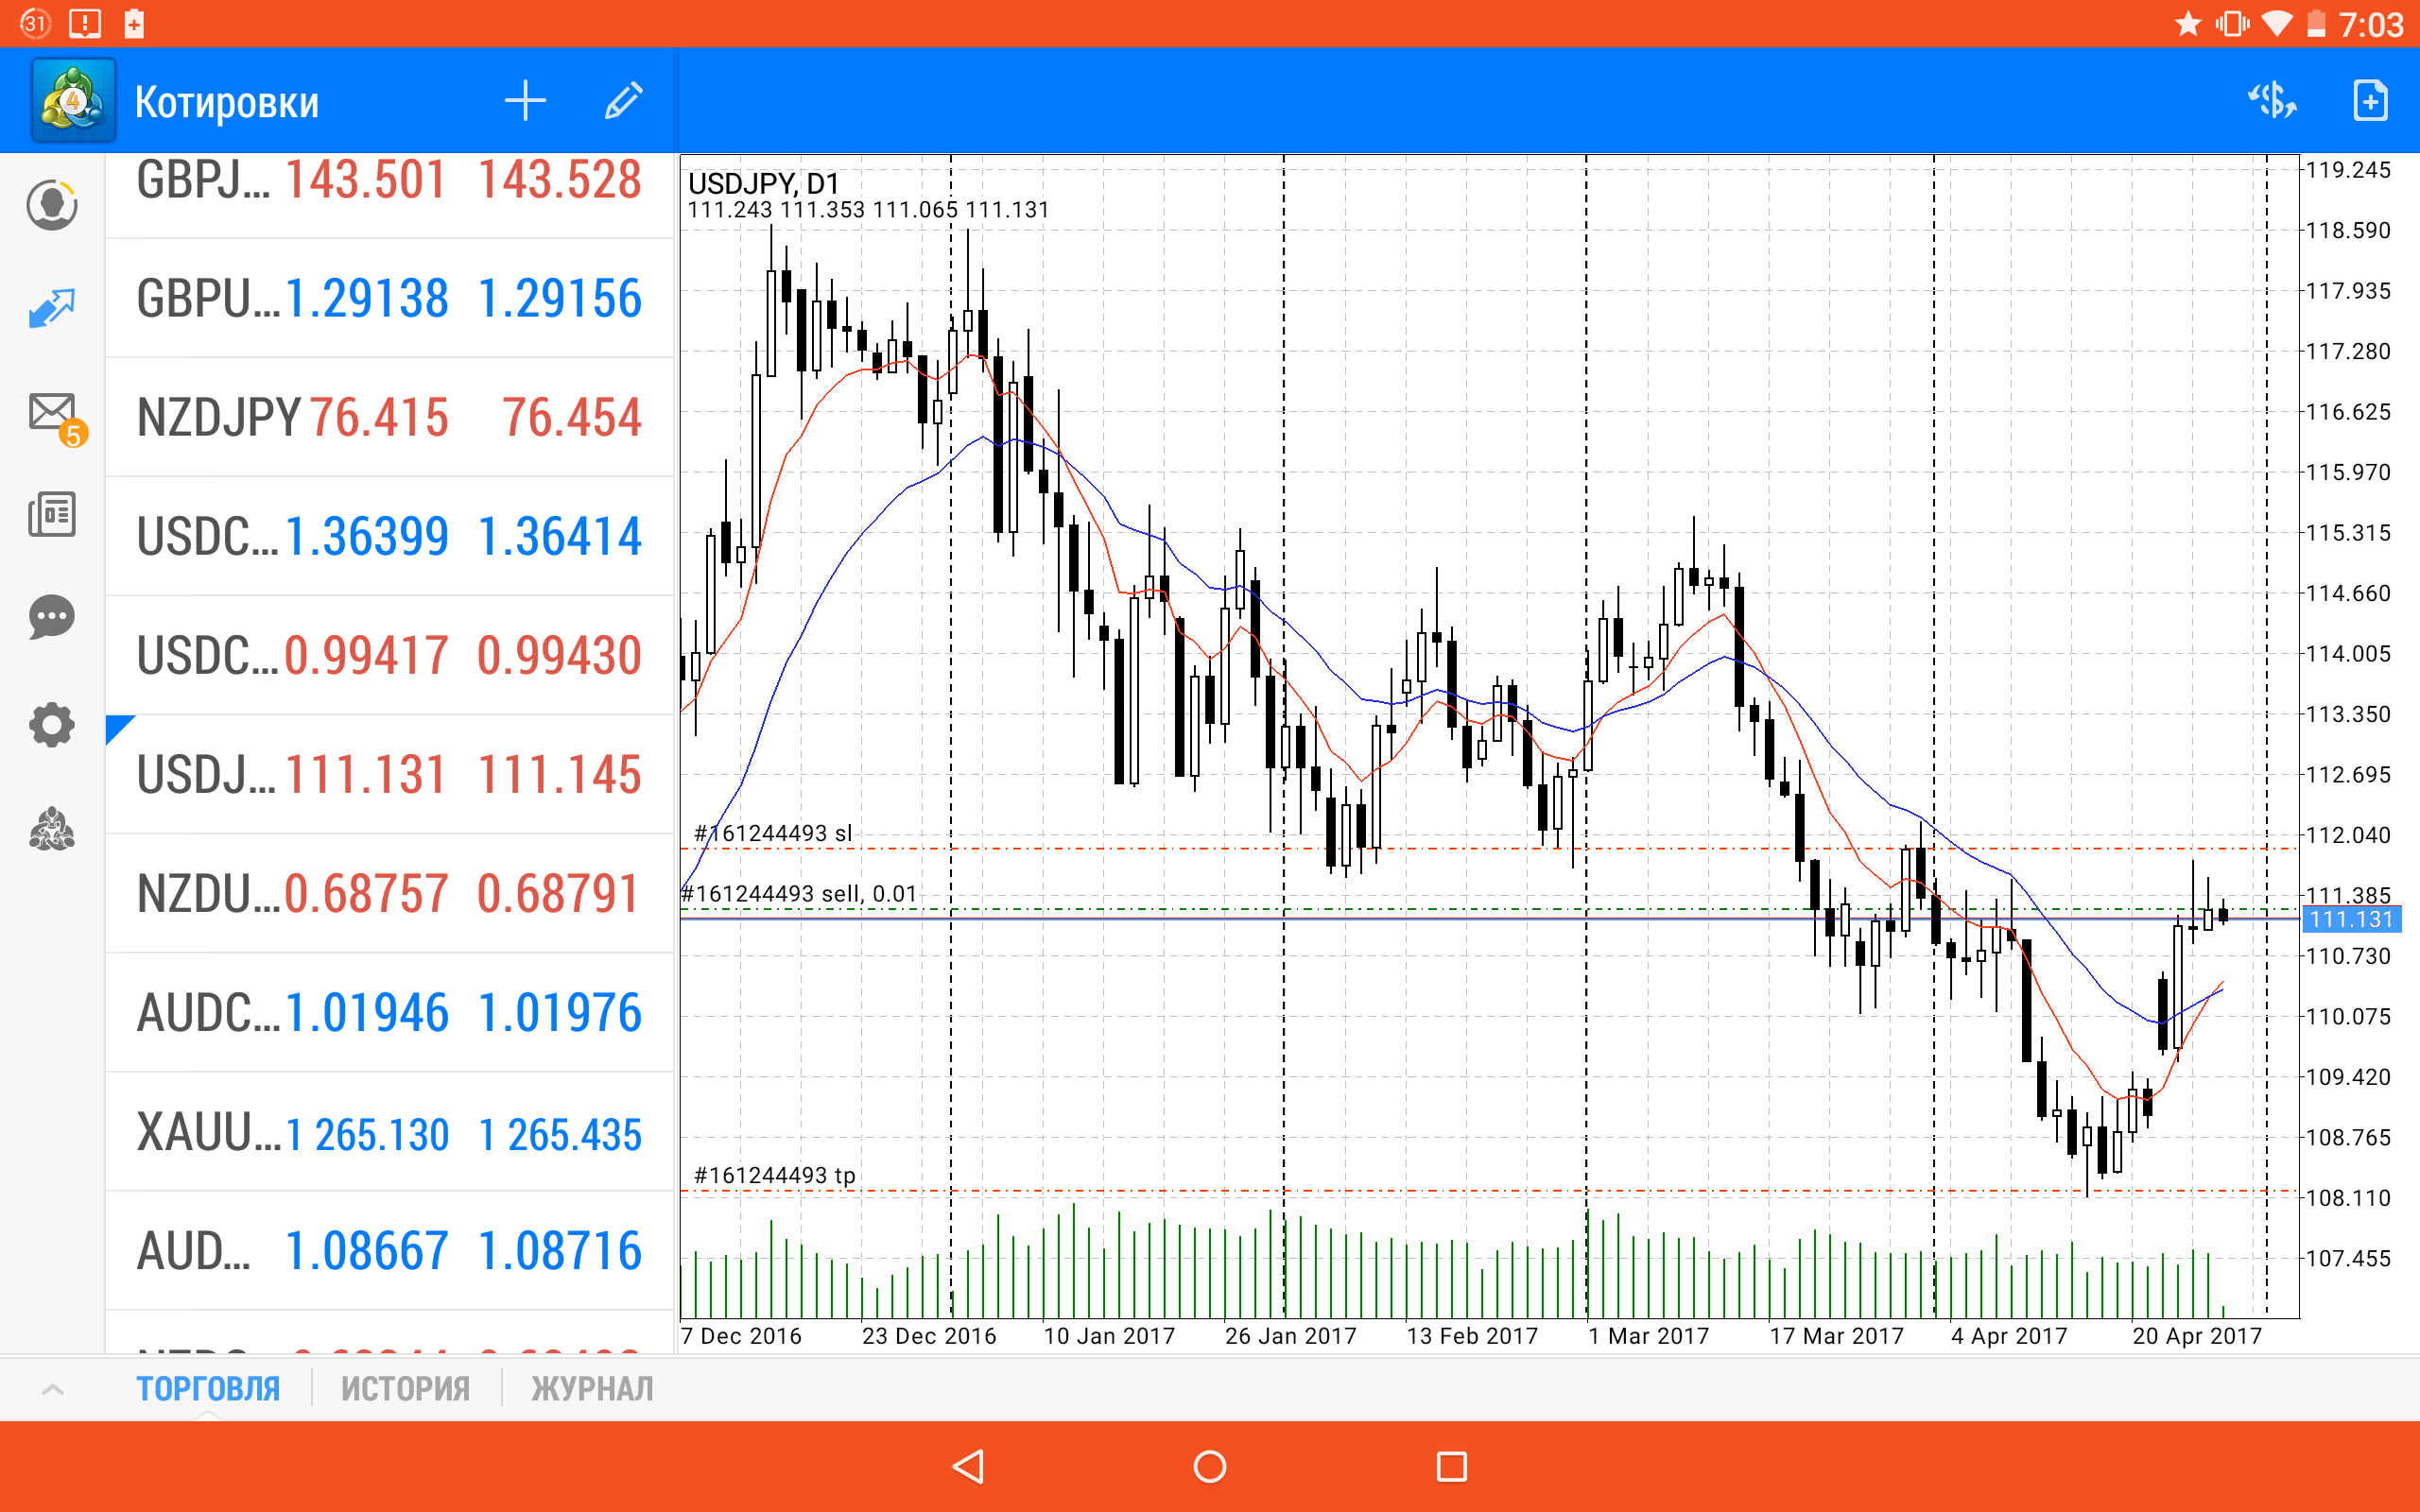This screenshot has width=2420, height=1512.
Task: Select the AUDC… 1.01946 quote row
Action: tap(390, 1012)
